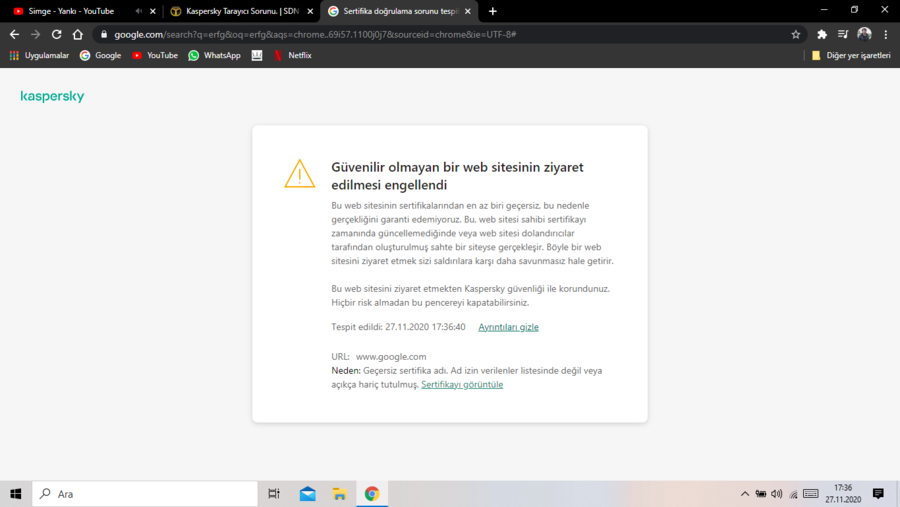Open the Mail app from taskbar
The height and width of the screenshot is (507, 900).
[x=307, y=494]
